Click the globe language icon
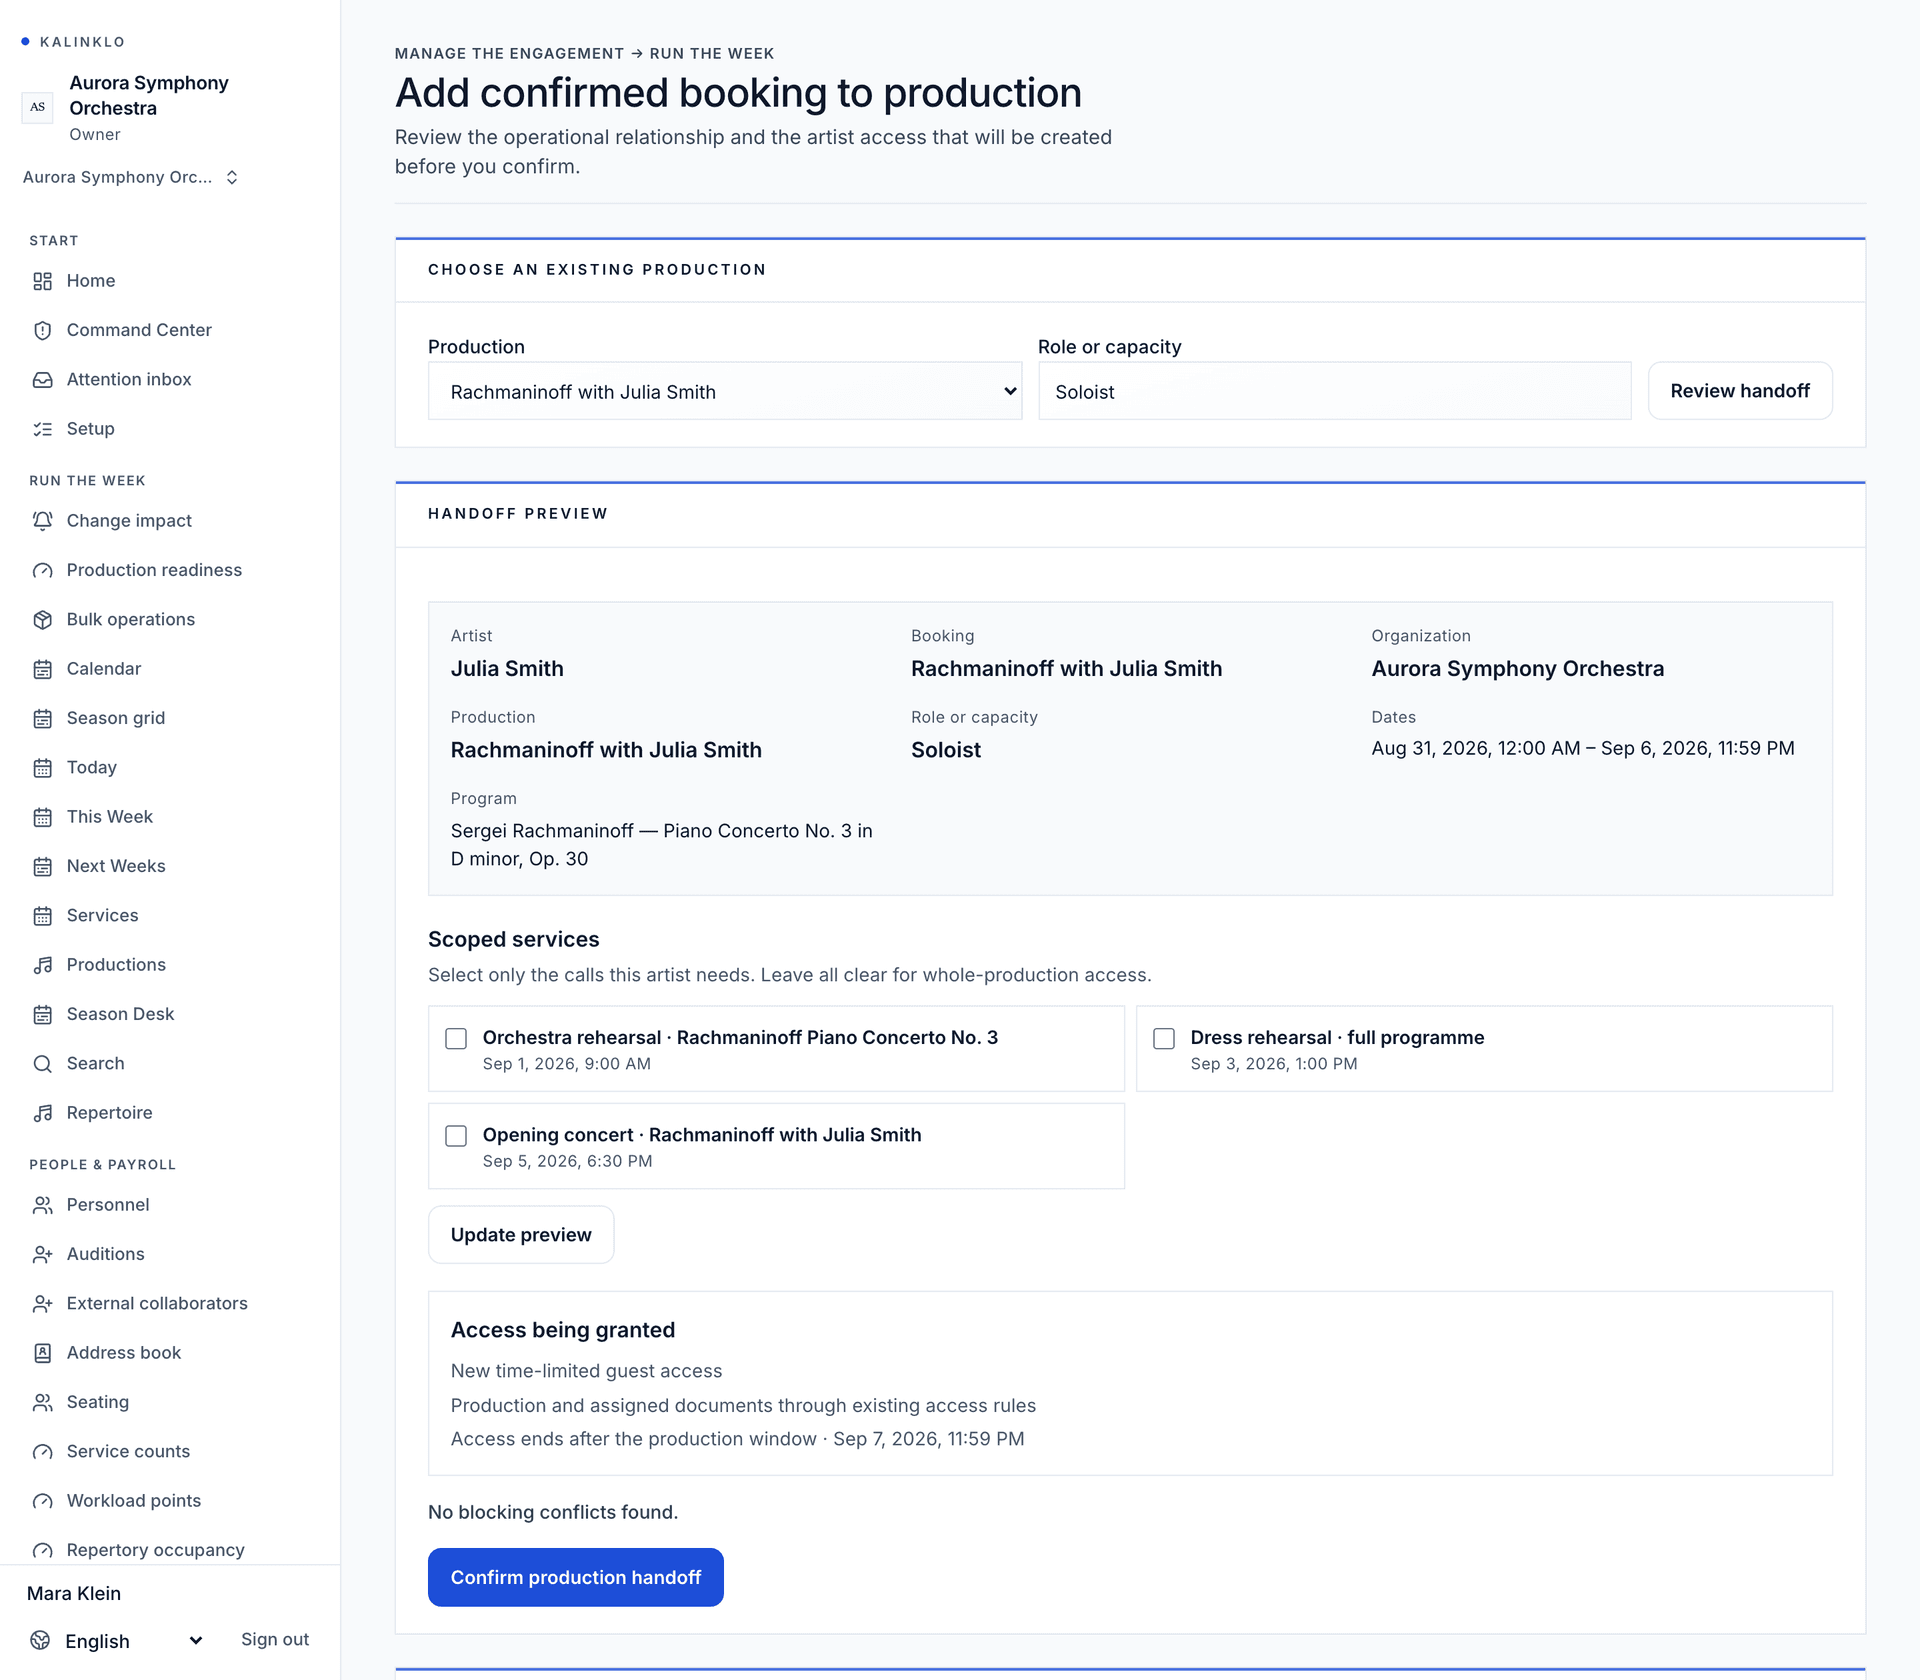1920x1680 pixels. coord(40,1640)
